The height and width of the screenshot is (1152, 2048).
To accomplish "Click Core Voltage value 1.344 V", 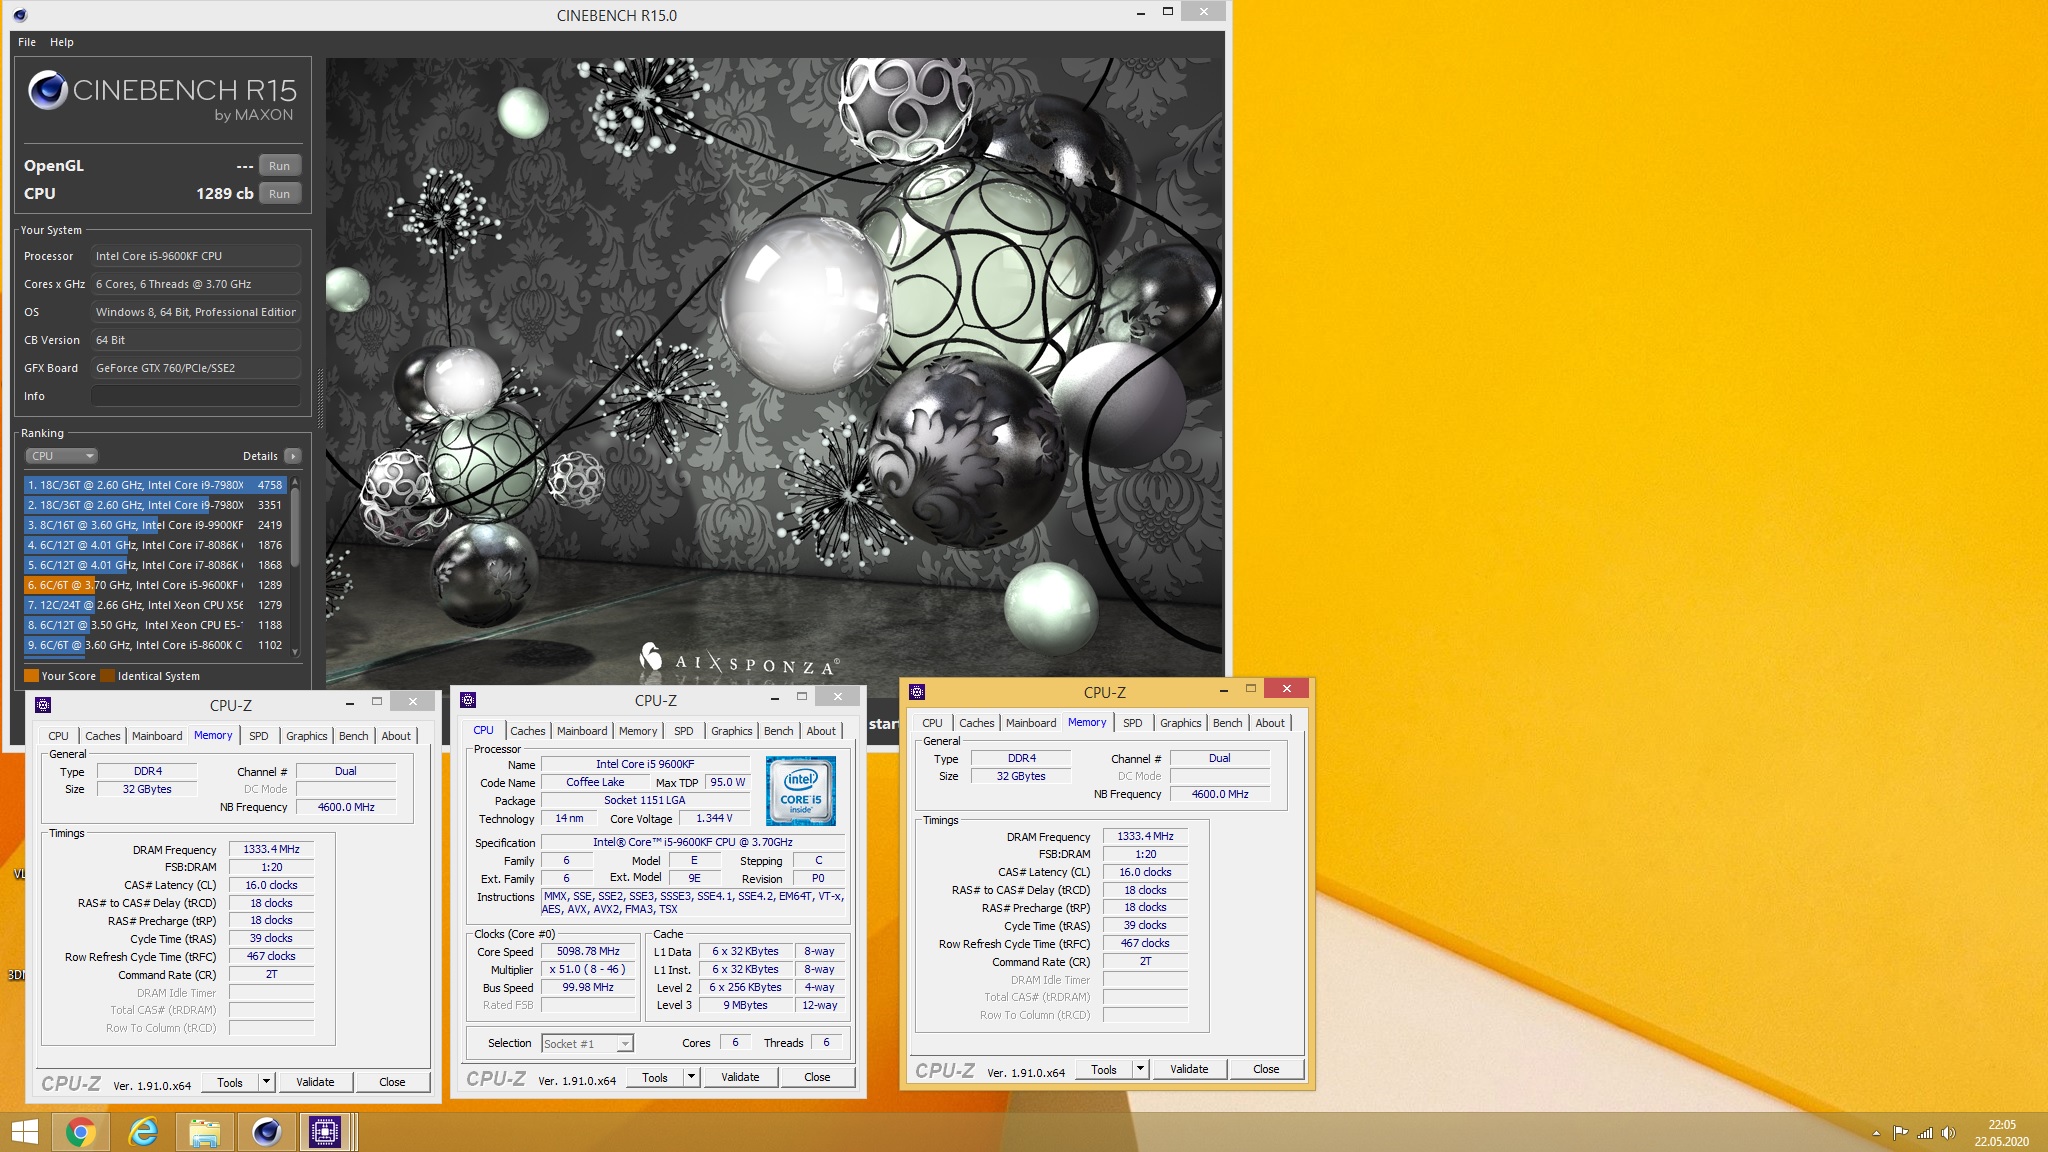I will point(714,818).
